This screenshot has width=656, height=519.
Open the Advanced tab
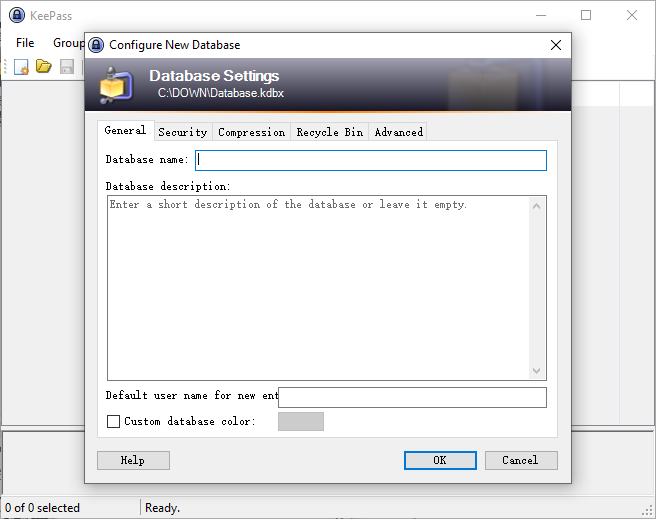[399, 132]
